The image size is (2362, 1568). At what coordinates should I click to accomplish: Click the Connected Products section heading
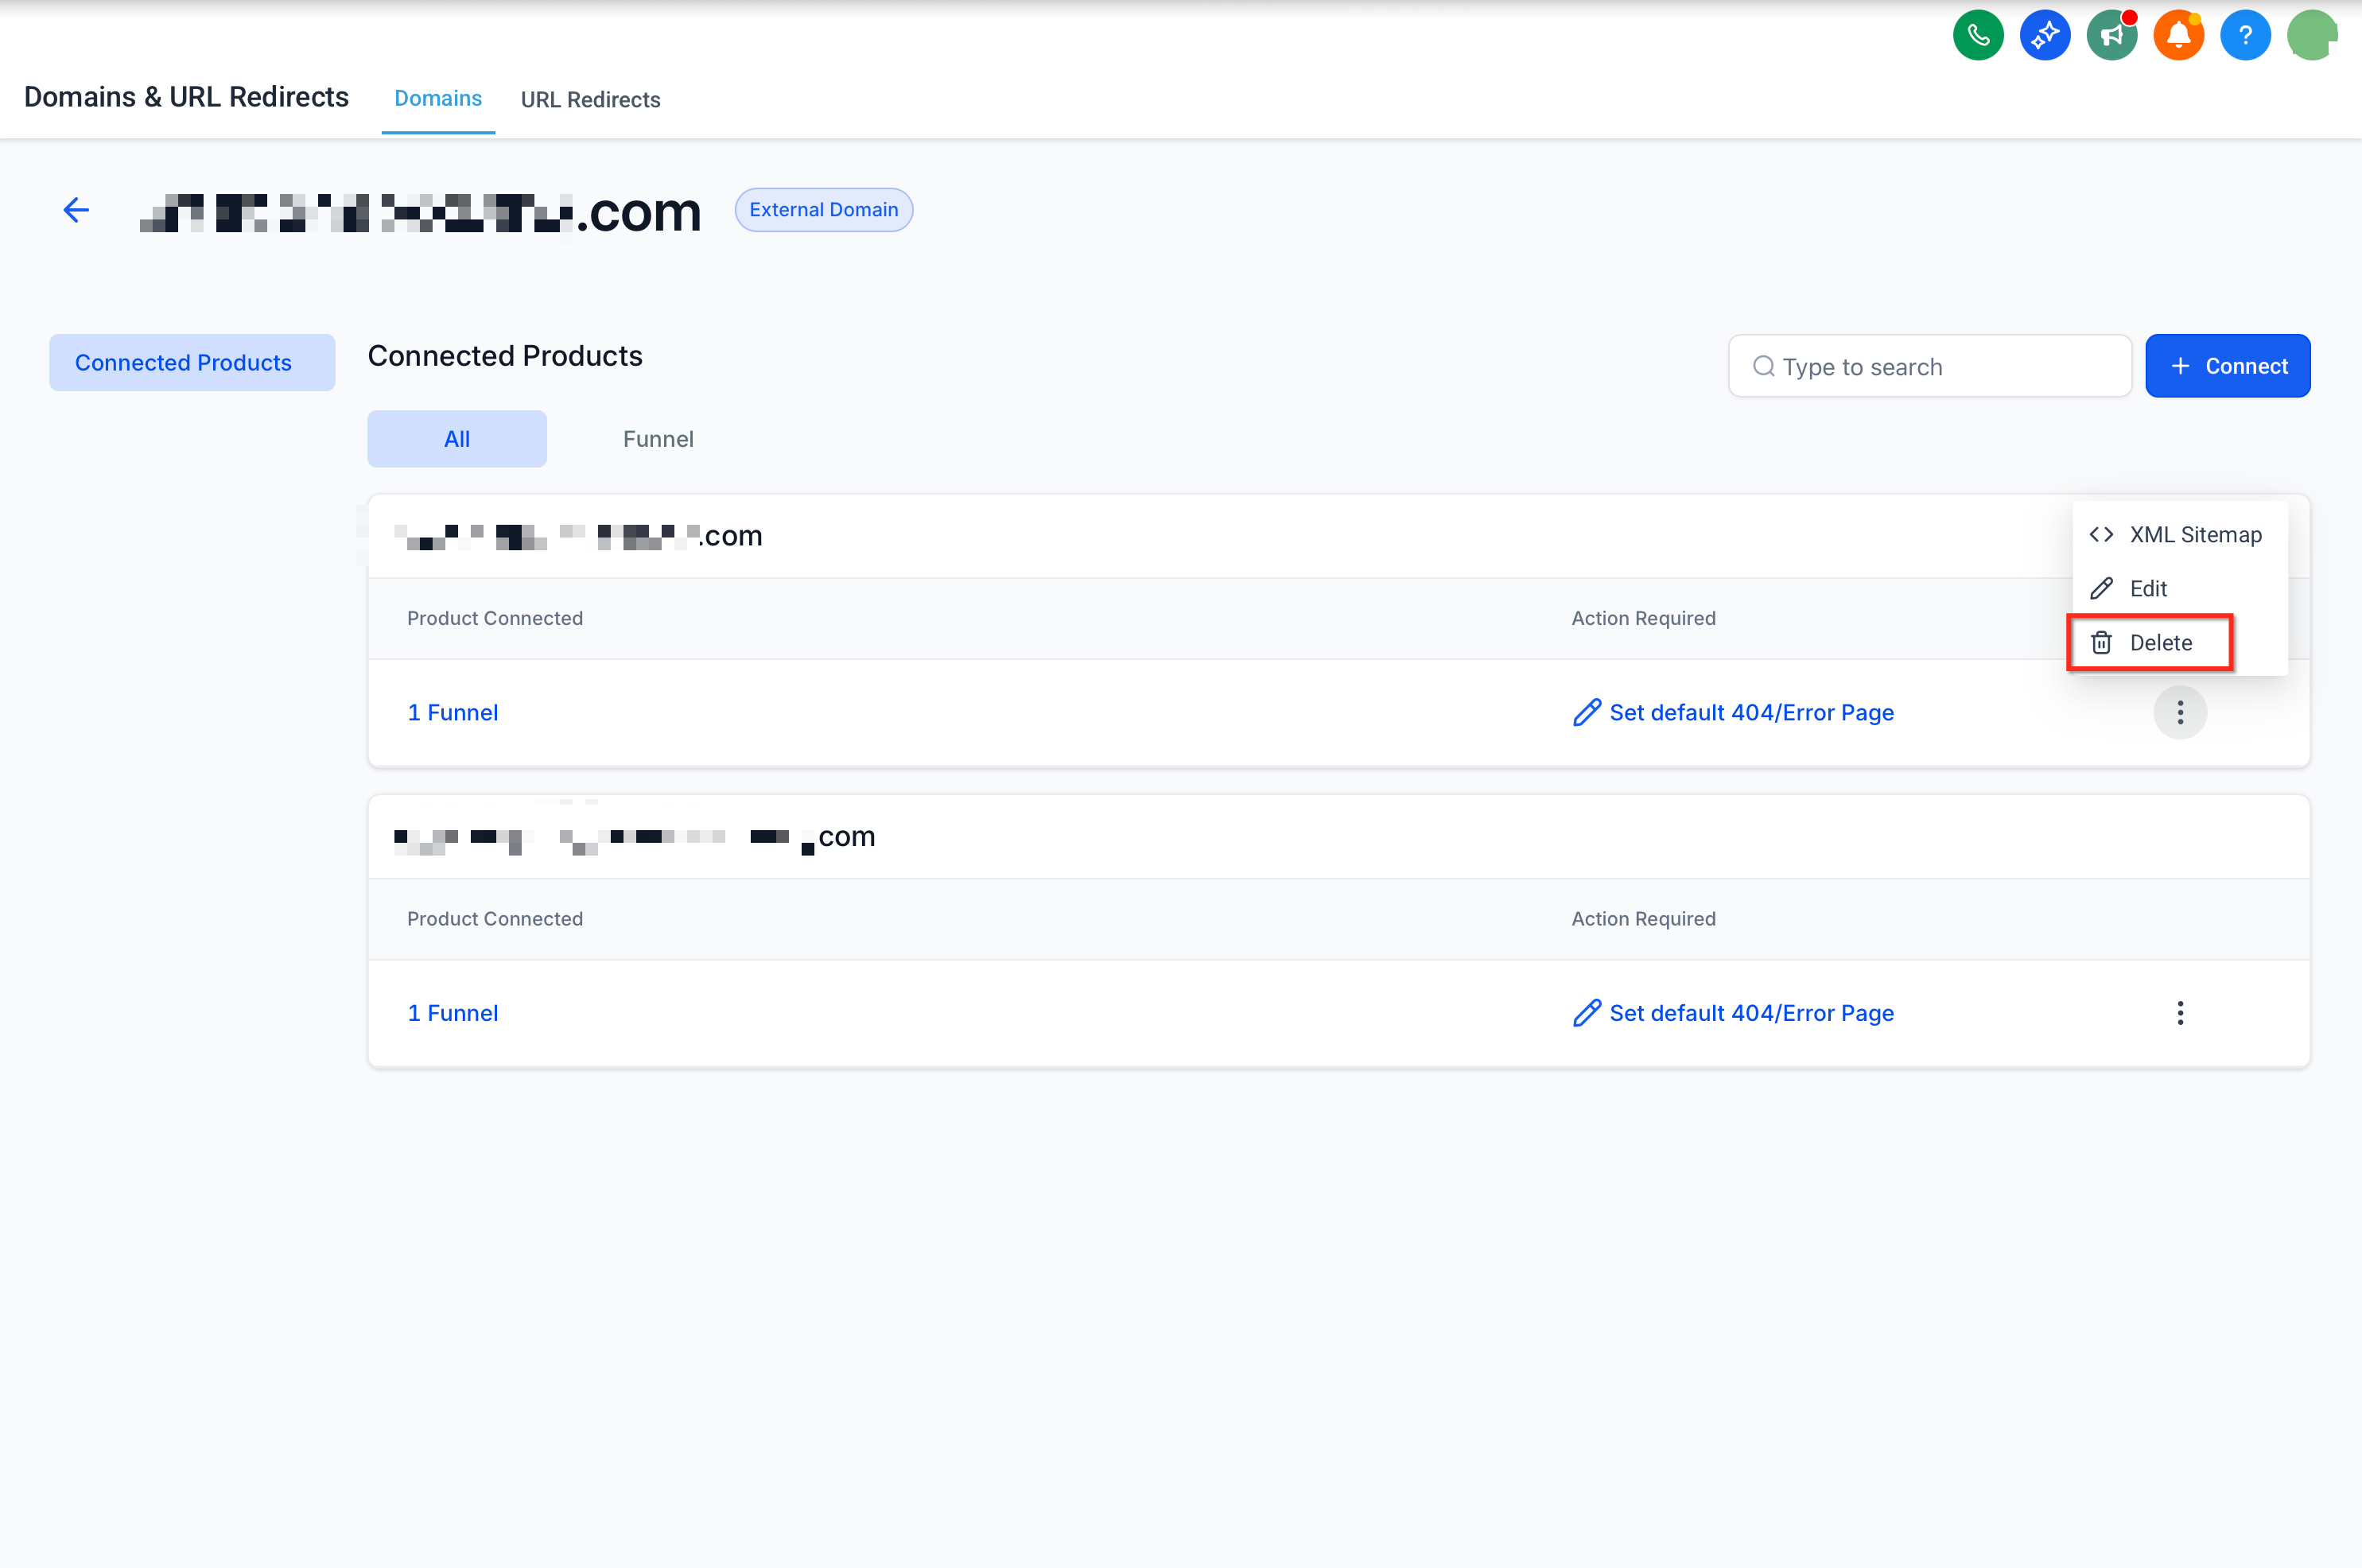coord(505,356)
